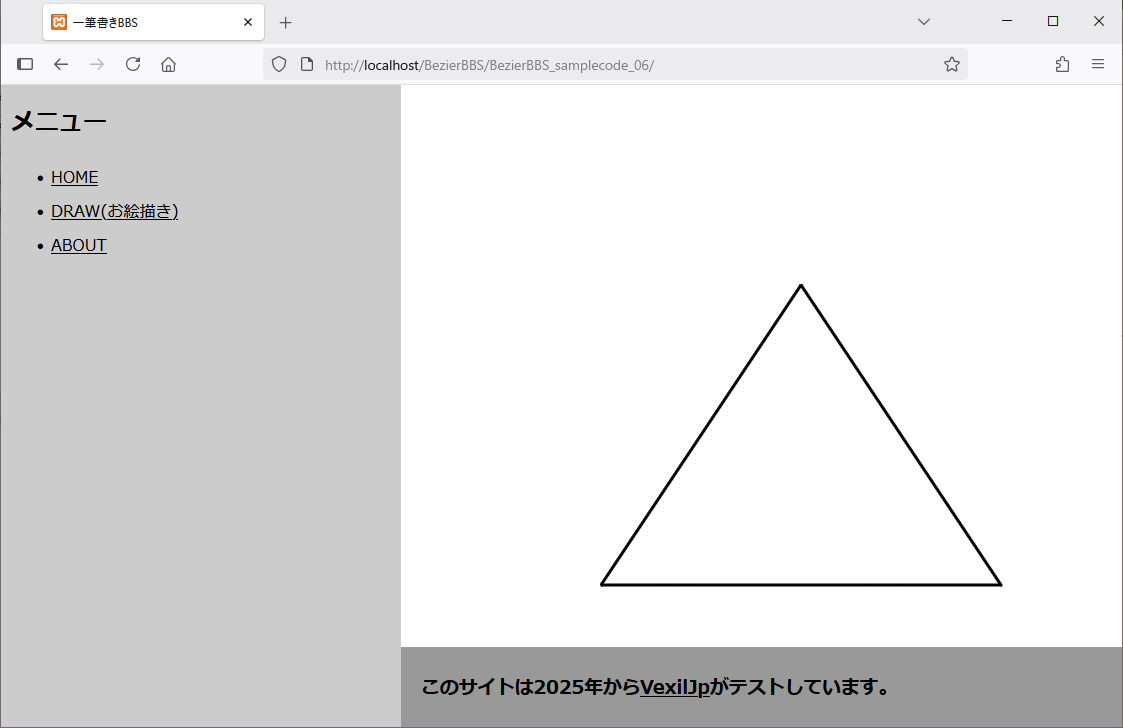Reload the current page
Viewport: 1123px width, 728px height.
(133, 64)
